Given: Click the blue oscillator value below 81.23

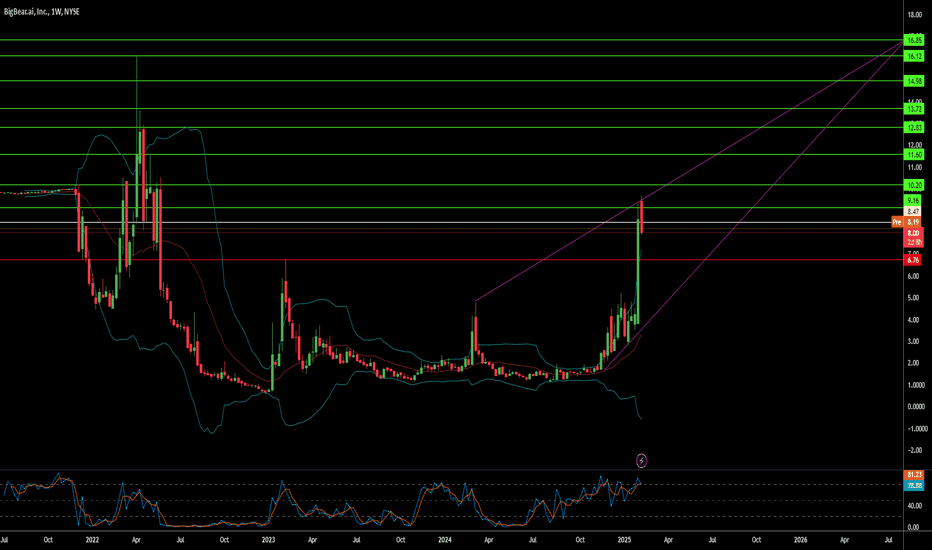Looking at the screenshot, I should [914, 485].
